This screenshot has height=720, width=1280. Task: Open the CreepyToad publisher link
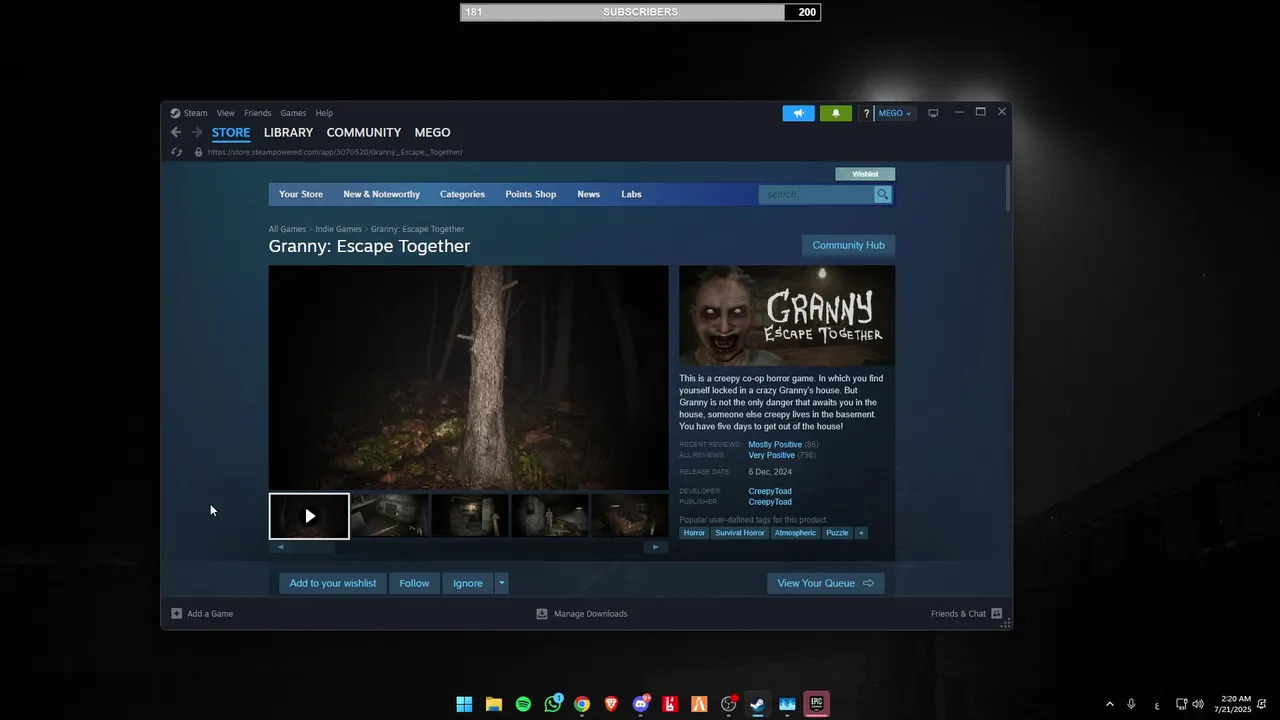pos(770,502)
